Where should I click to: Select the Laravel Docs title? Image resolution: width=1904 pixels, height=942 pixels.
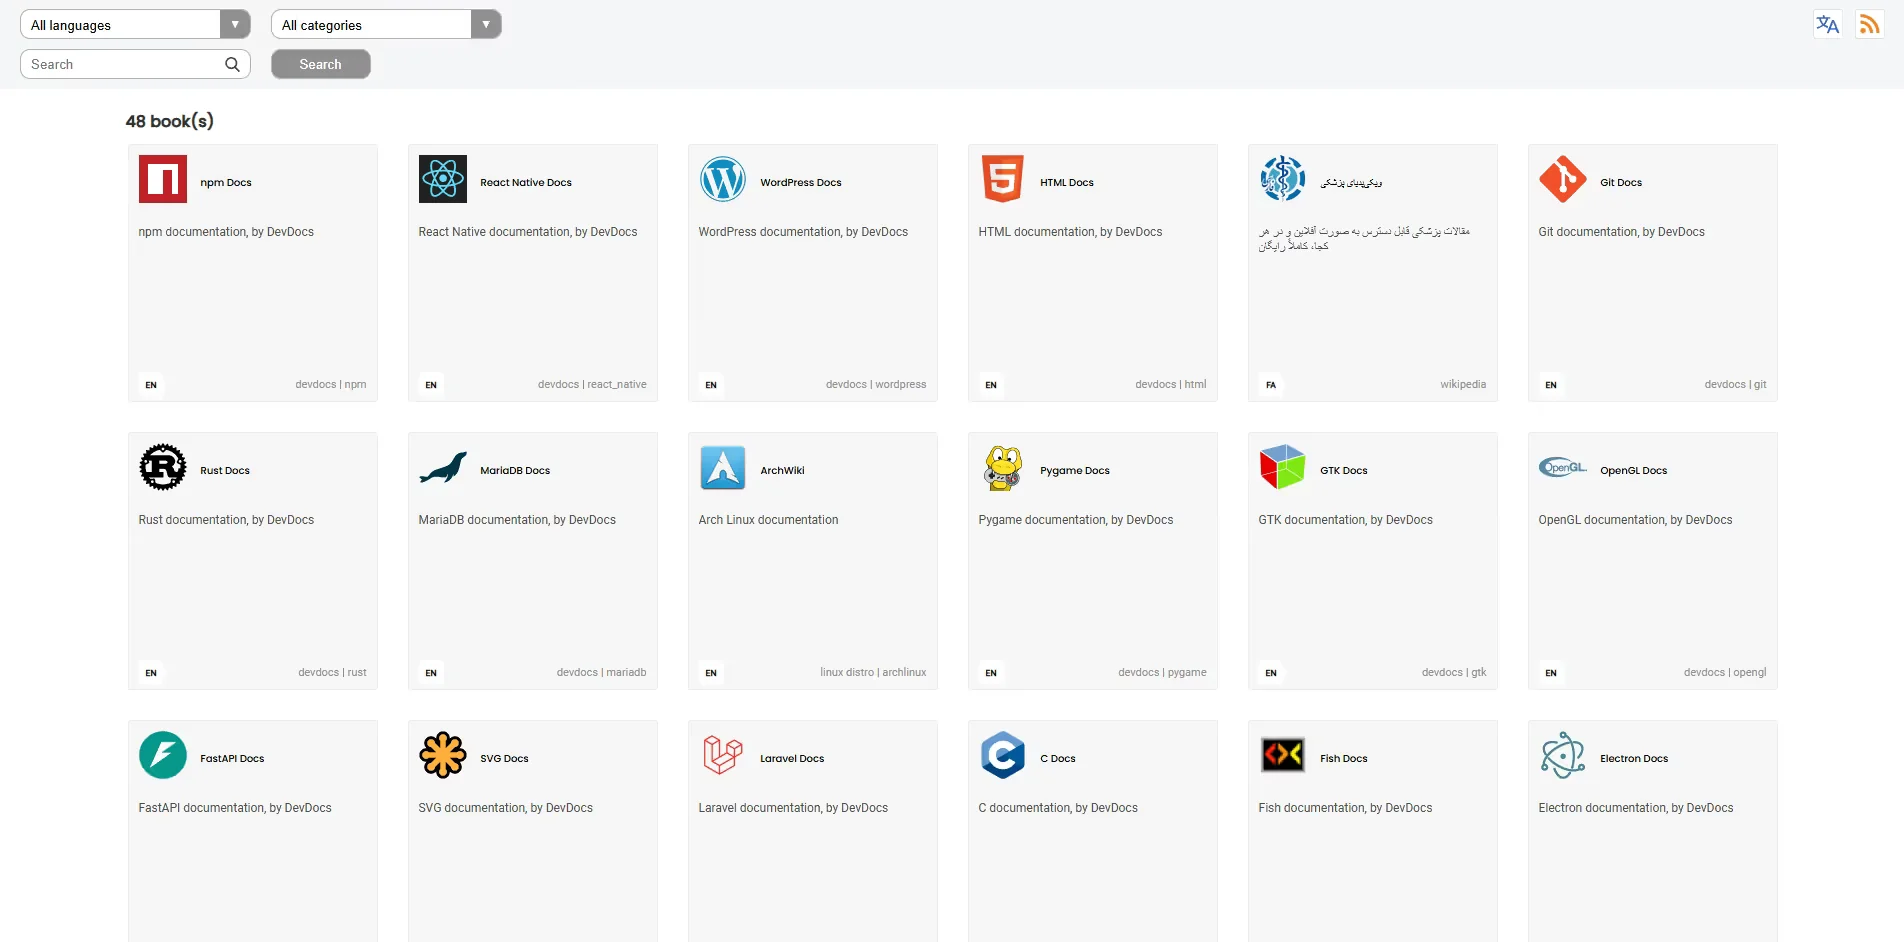(x=792, y=759)
